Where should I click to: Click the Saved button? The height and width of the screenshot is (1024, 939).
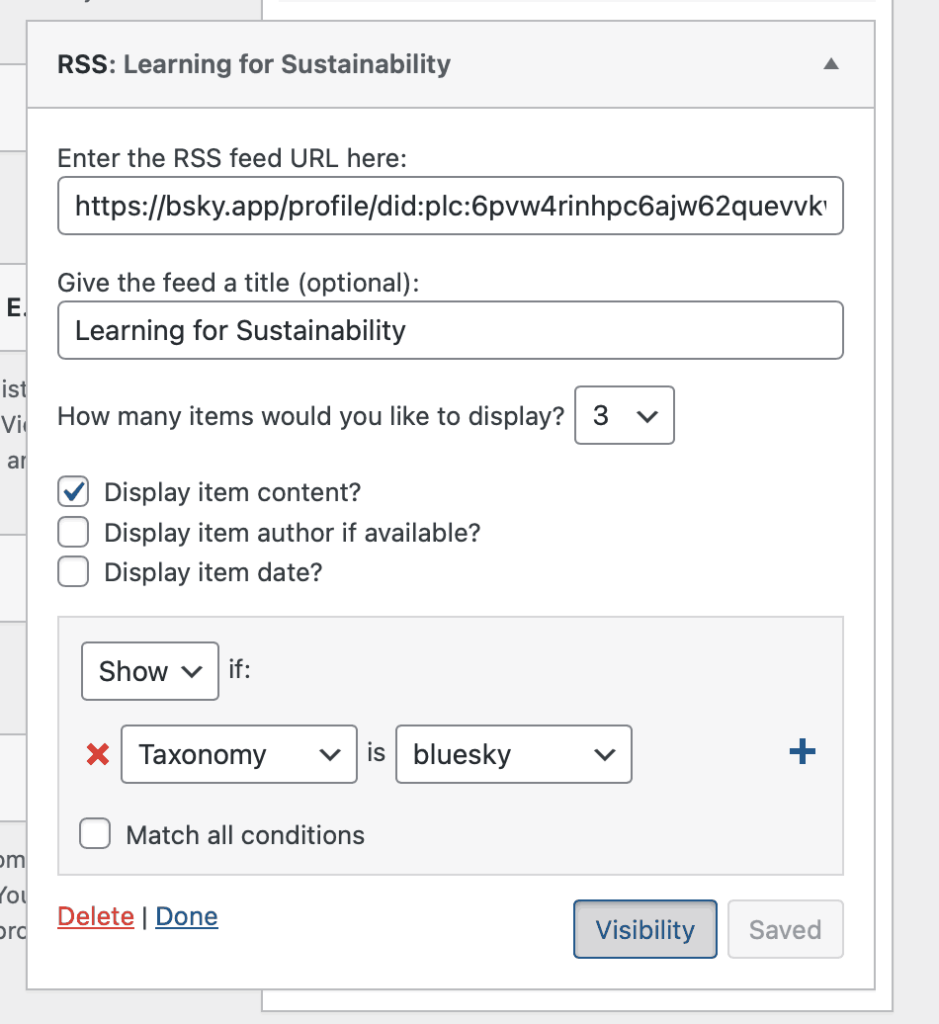(785, 930)
